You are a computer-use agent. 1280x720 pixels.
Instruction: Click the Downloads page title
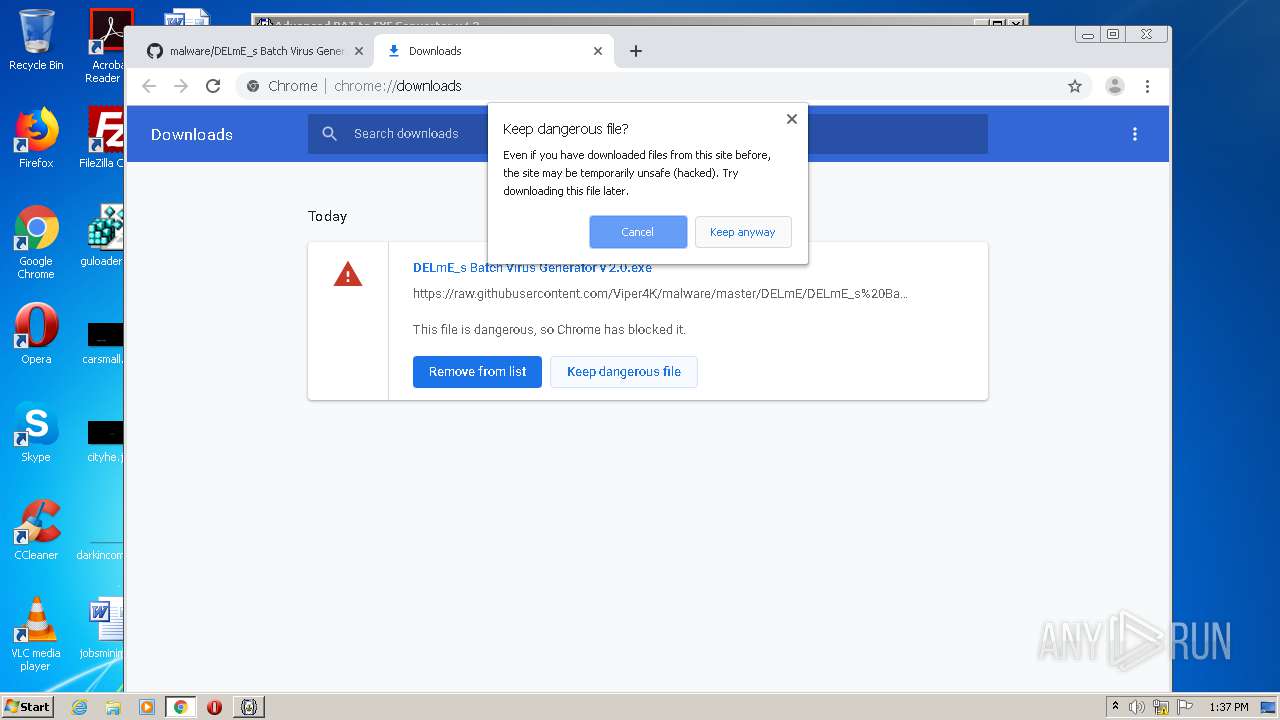point(192,134)
